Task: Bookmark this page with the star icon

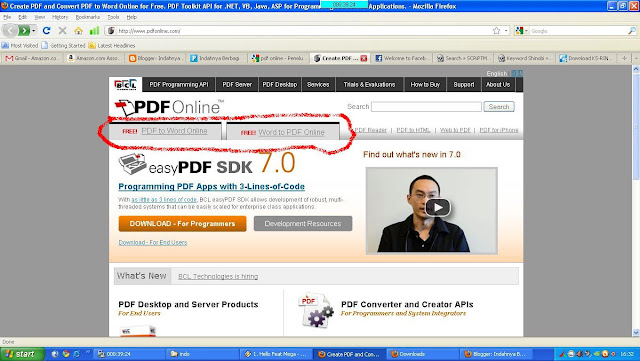Action: pos(496,31)
